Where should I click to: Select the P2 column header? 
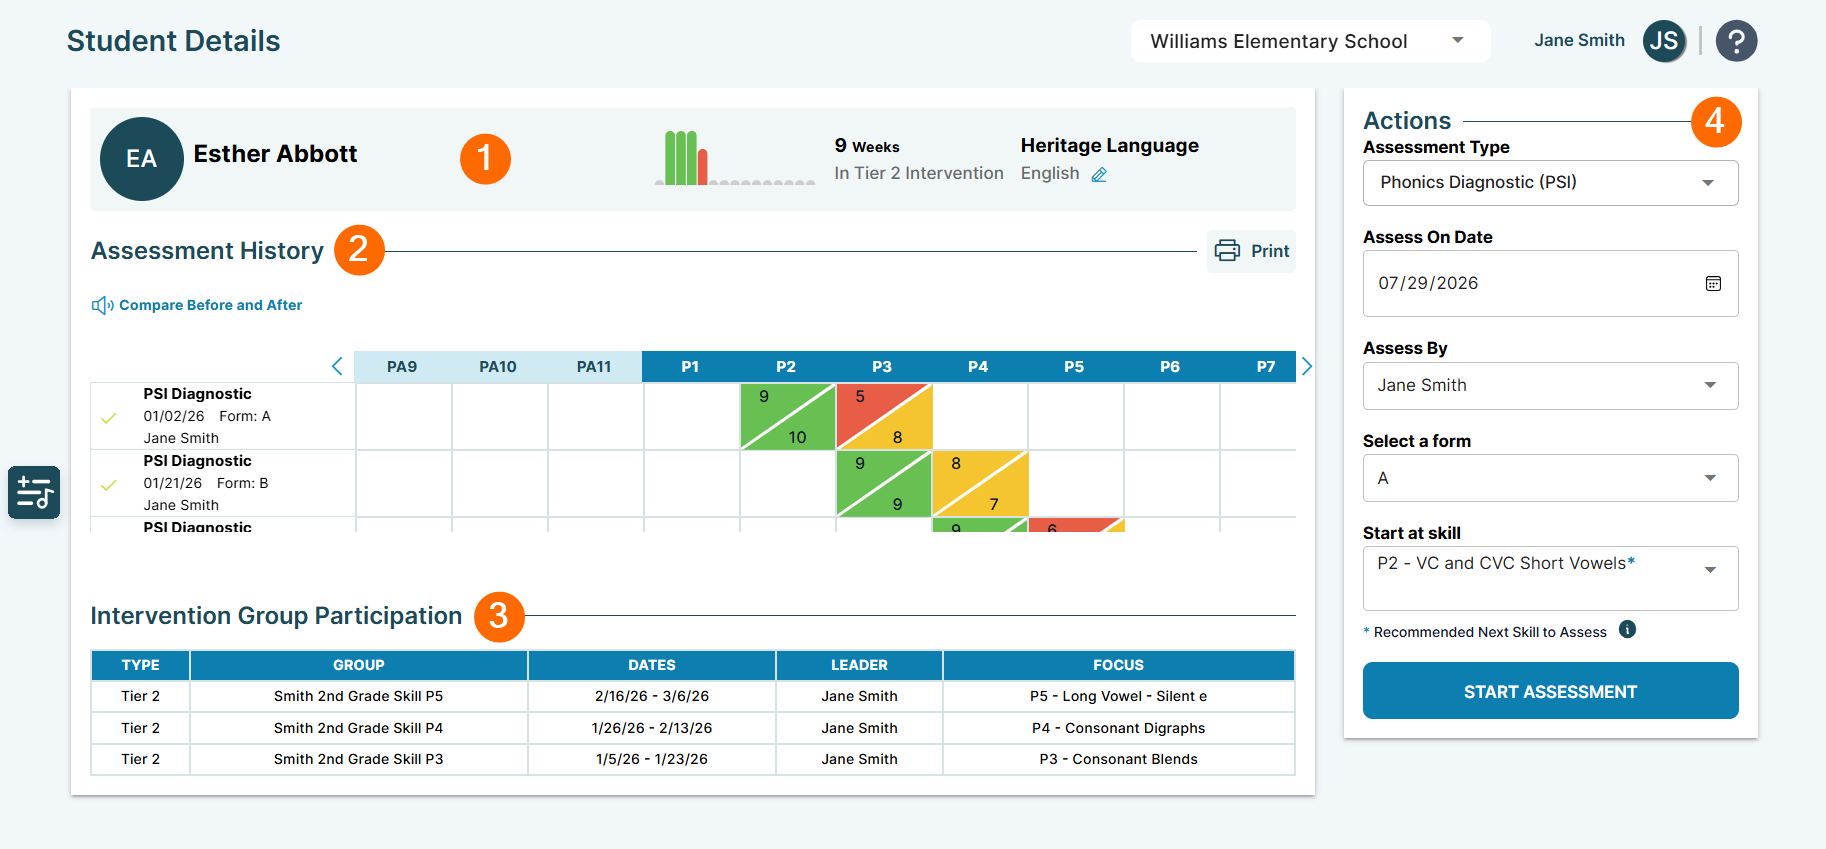[786, 367]
